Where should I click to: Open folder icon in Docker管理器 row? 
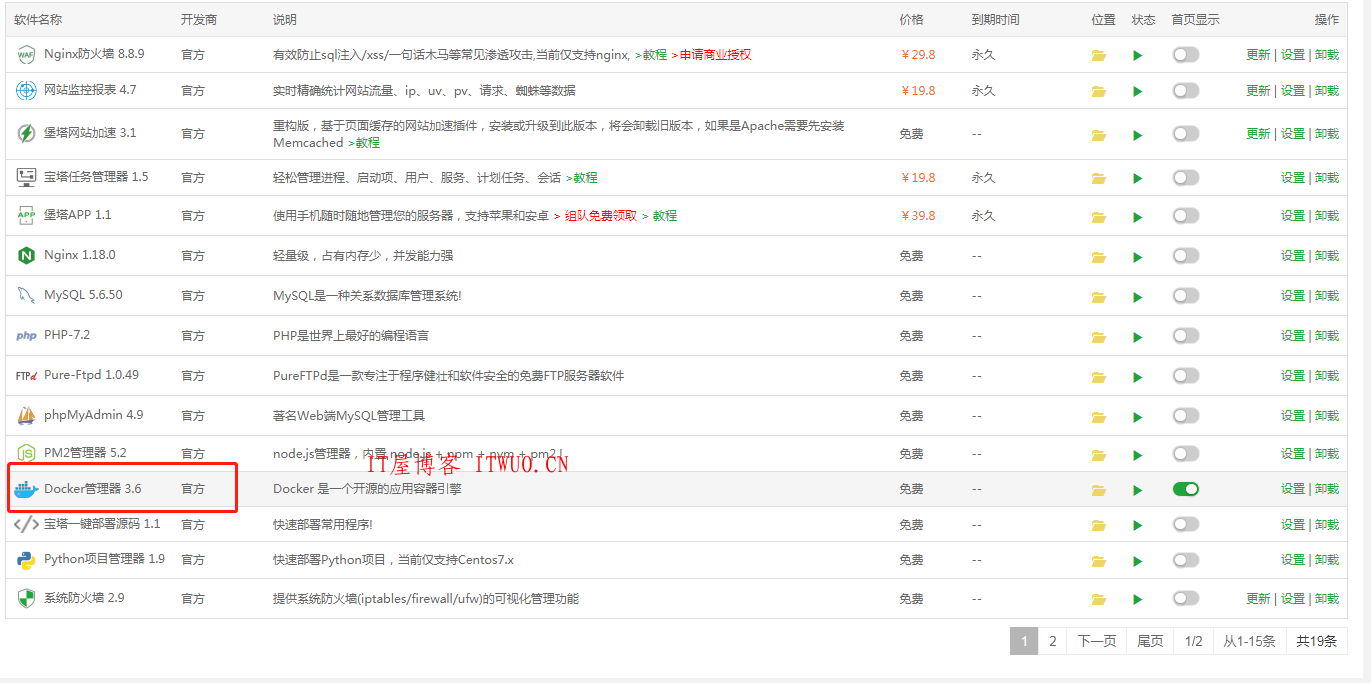(1099, 490)
